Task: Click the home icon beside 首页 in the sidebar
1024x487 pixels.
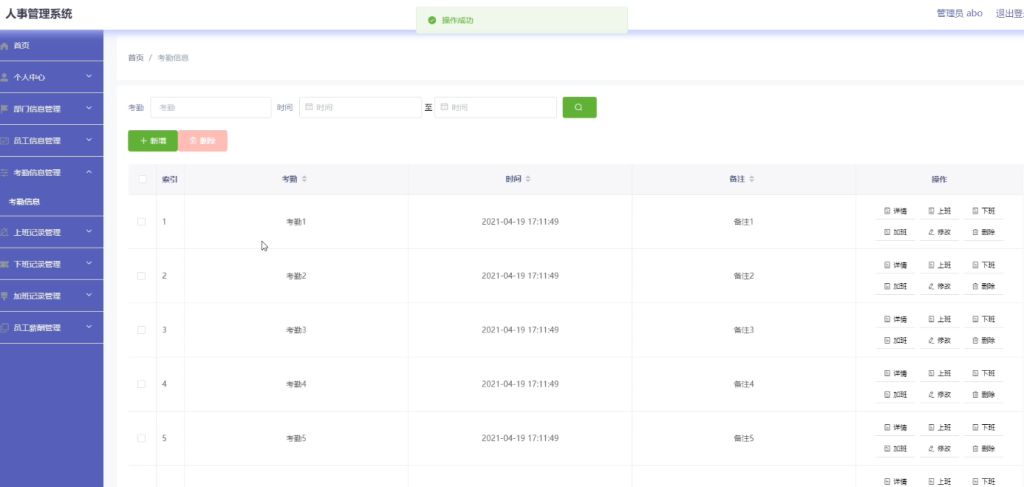Action: click(x=5, y=46)
